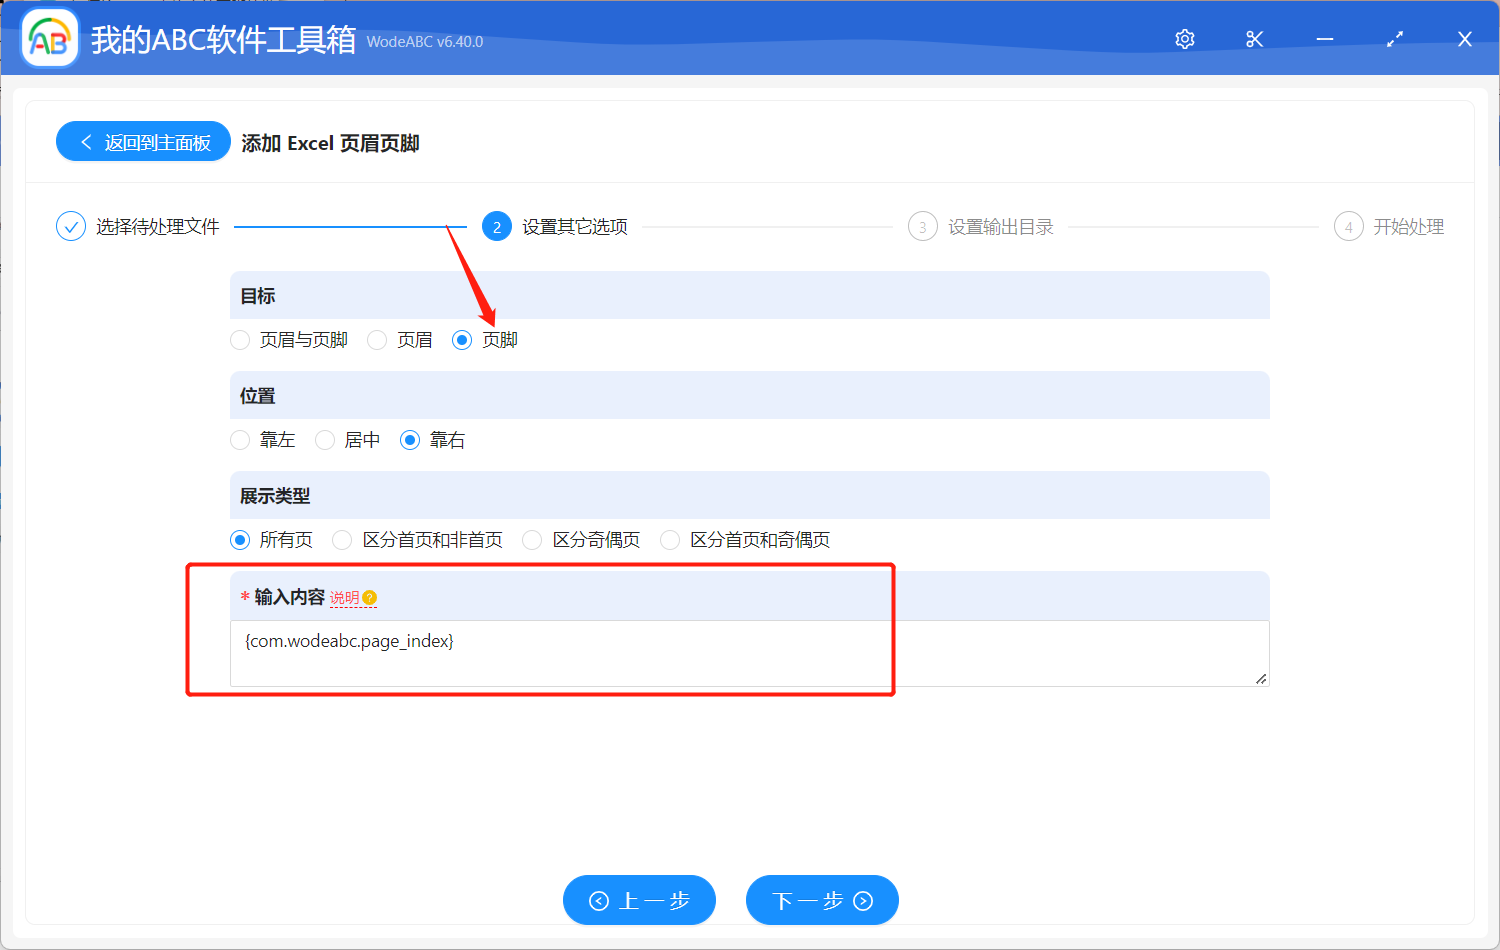Choose 靠左 position option
Screen dimensions: 1500x950
pos(240,440)
